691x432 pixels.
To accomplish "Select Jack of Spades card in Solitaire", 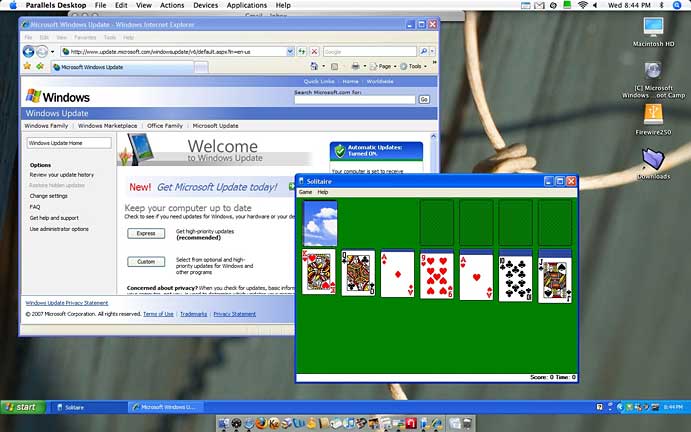I will [x=555, y=280].
